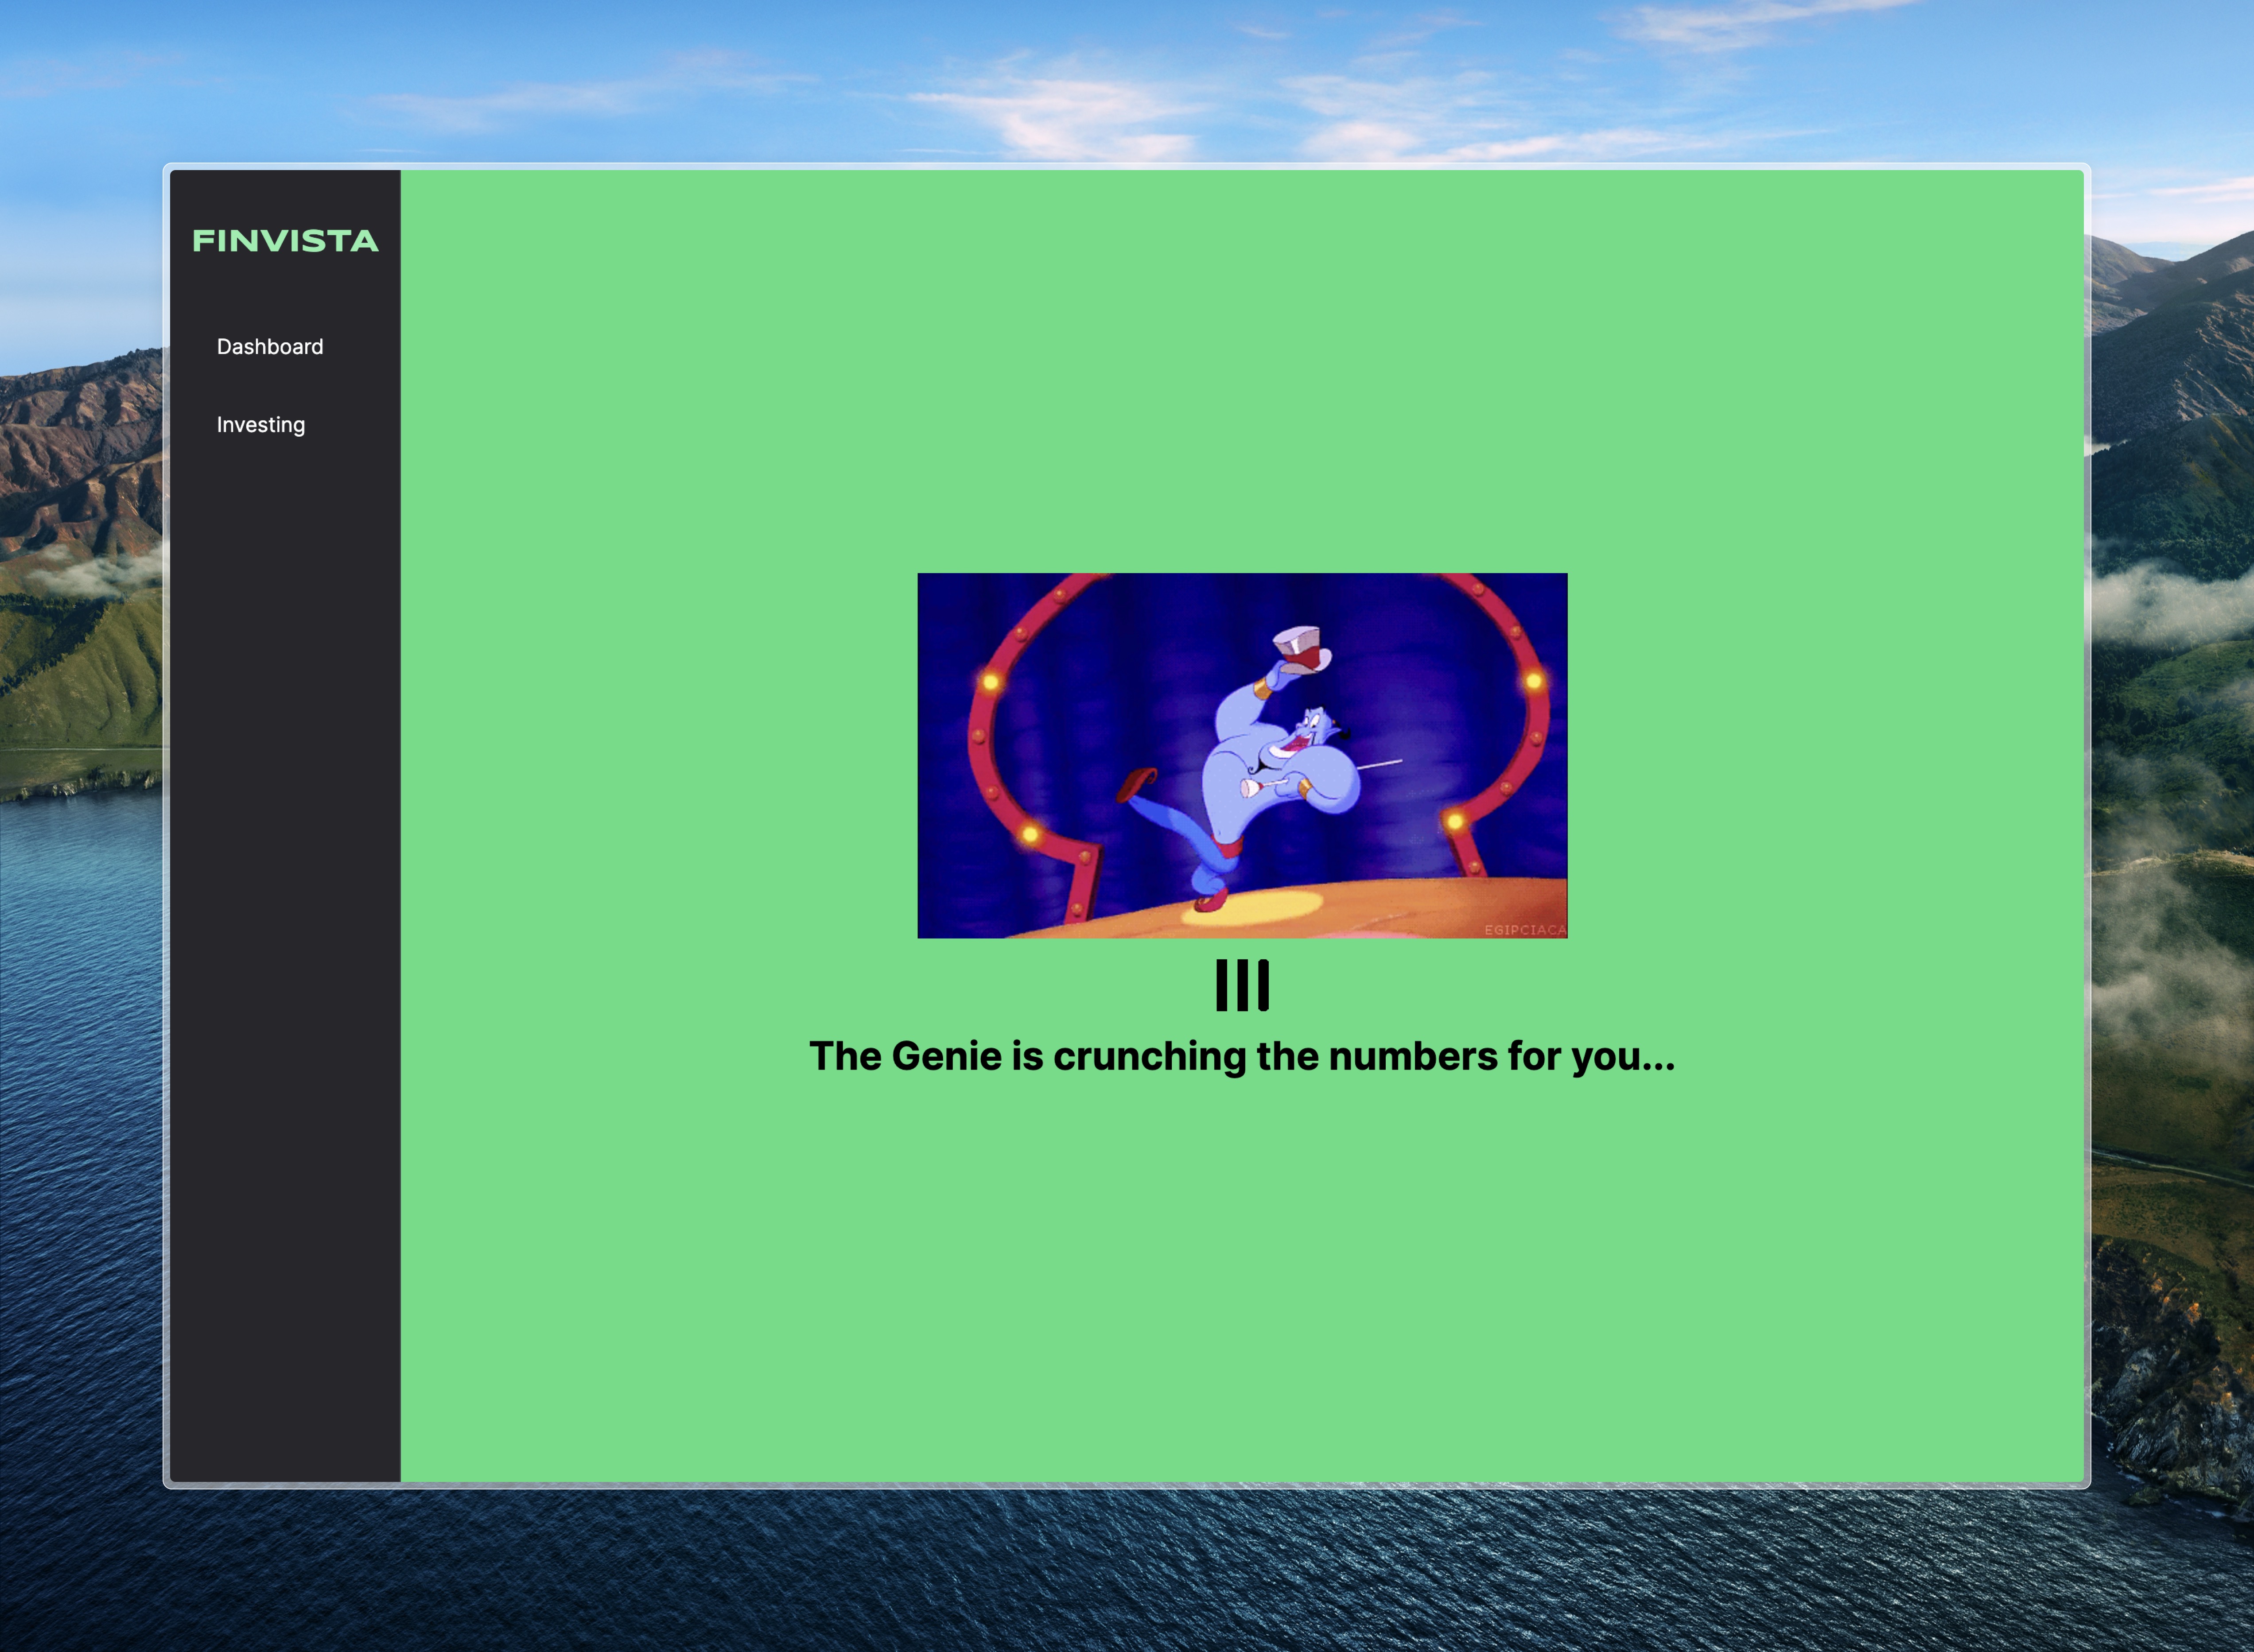Go to the Investing section
Screen dimensions: 2254x1652
pos(261,425)
